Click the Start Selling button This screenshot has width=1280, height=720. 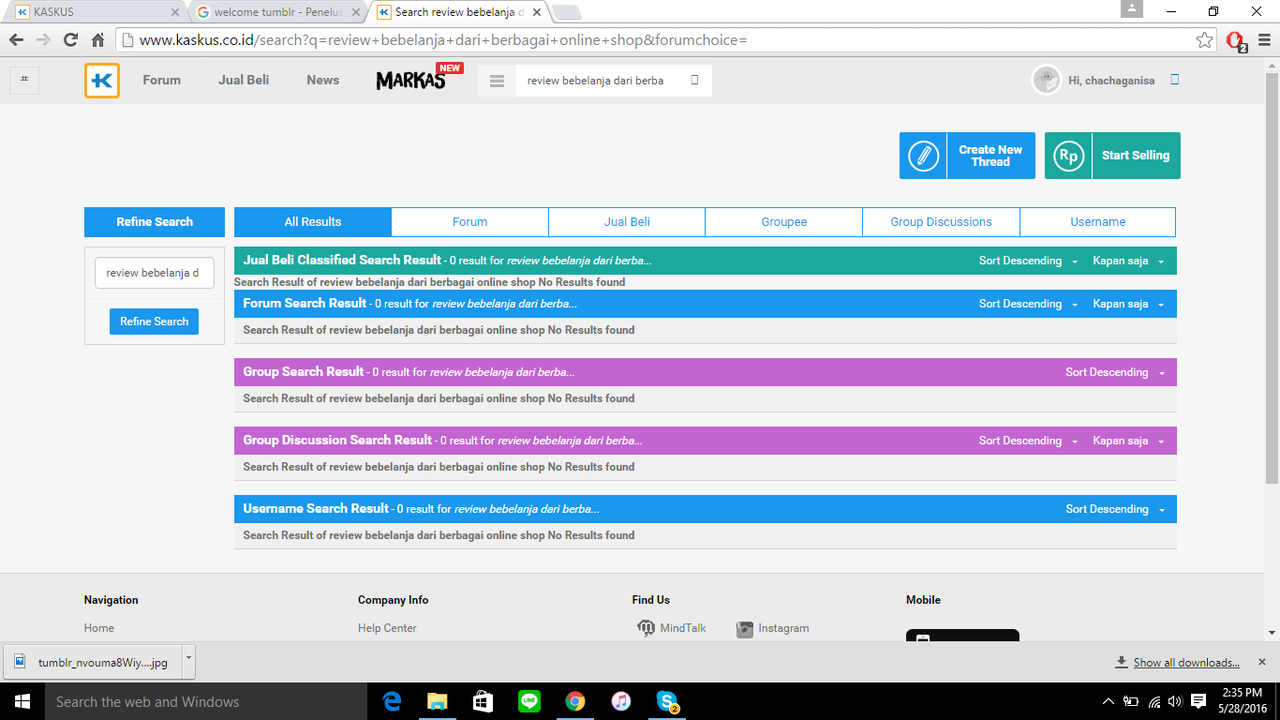pyautogui.click(x=1112, y=156)
